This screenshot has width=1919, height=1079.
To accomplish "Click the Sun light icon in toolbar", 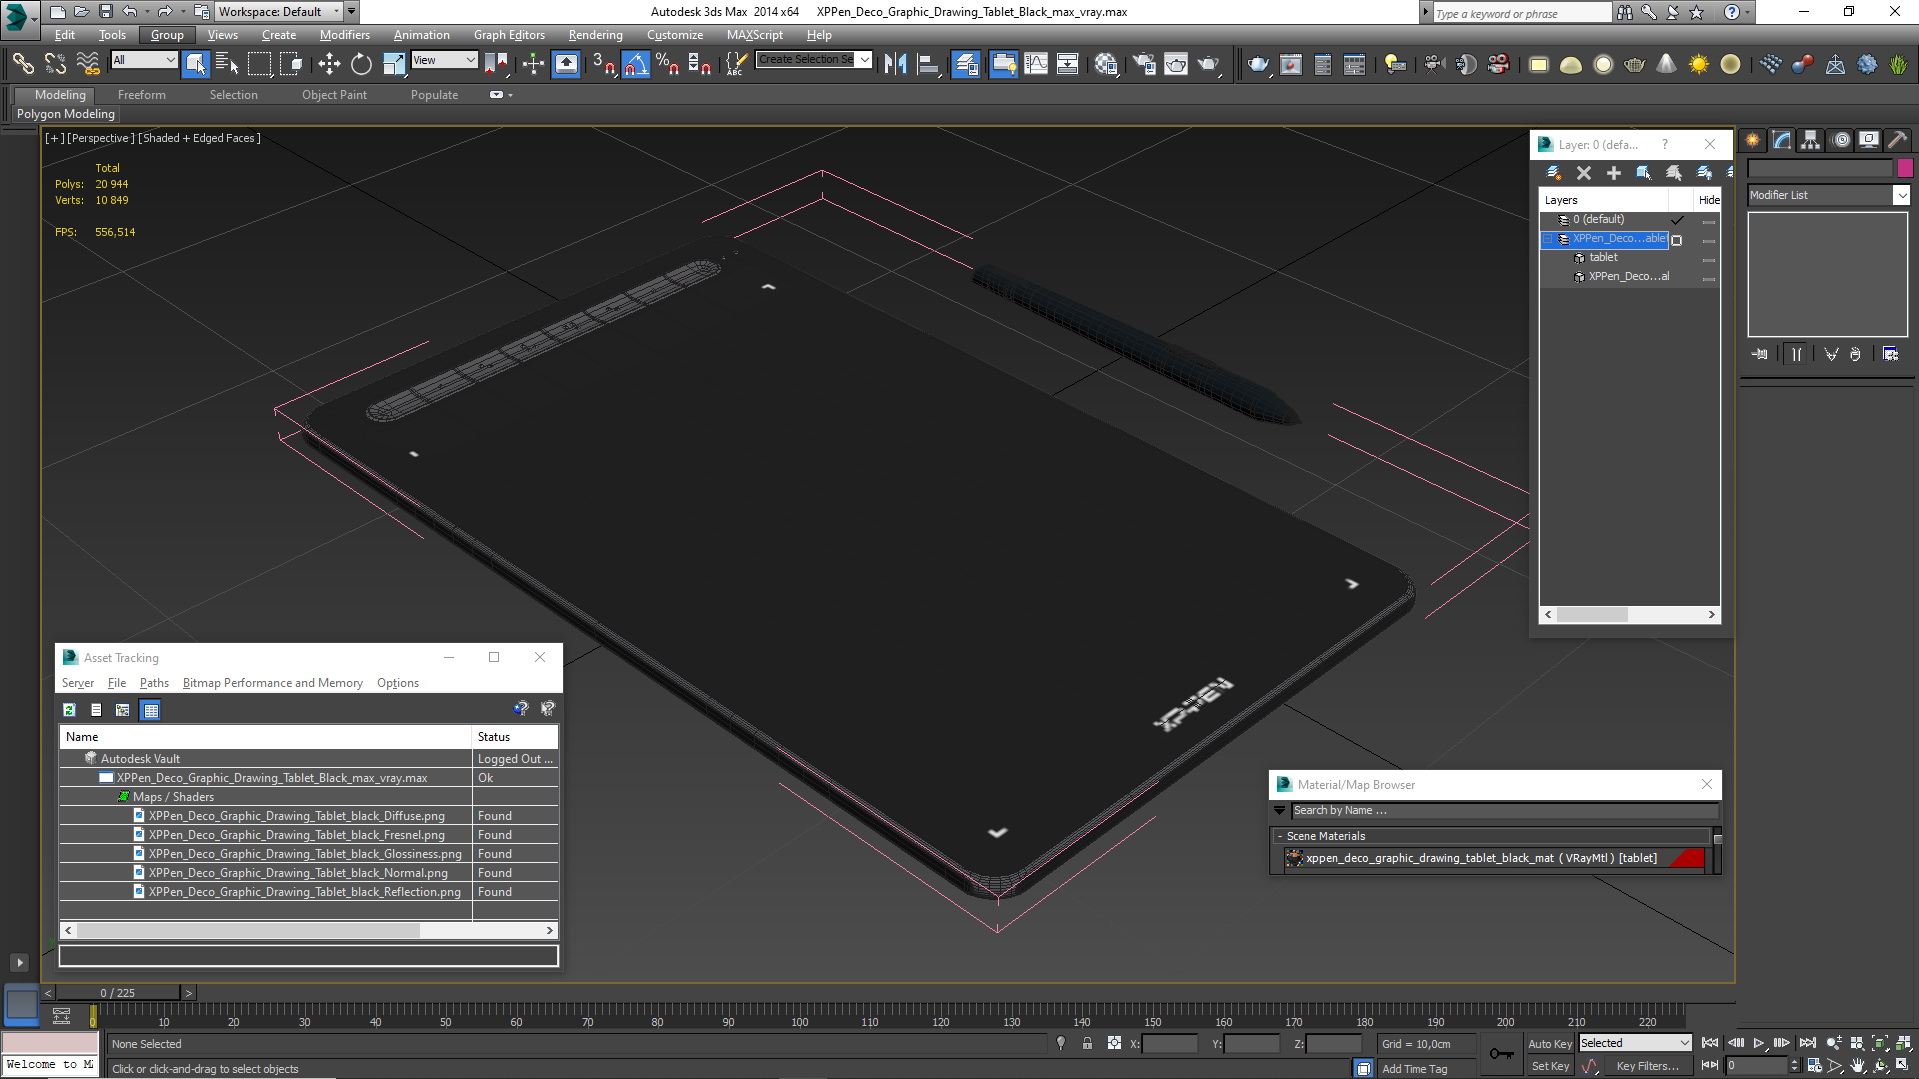I will (x=1698, y=64).
